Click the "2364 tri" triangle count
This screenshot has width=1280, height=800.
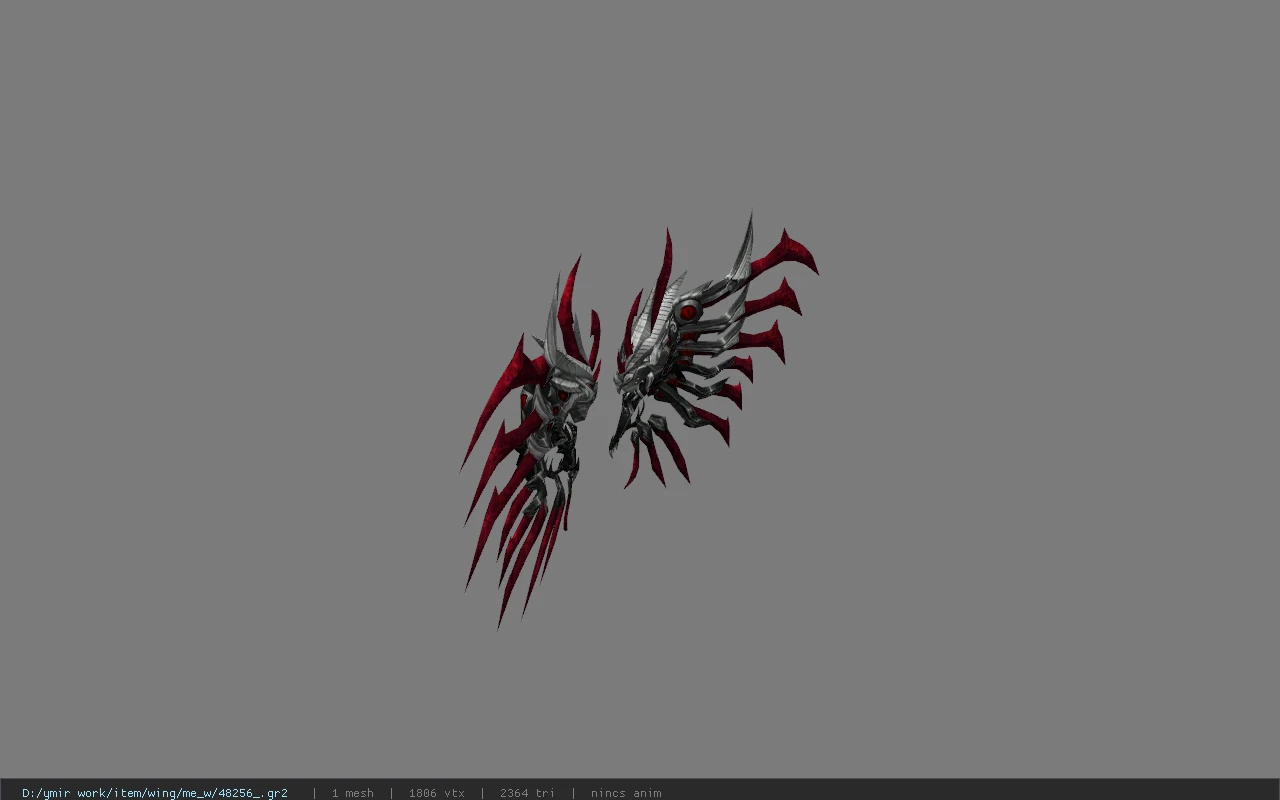point(527,793)
